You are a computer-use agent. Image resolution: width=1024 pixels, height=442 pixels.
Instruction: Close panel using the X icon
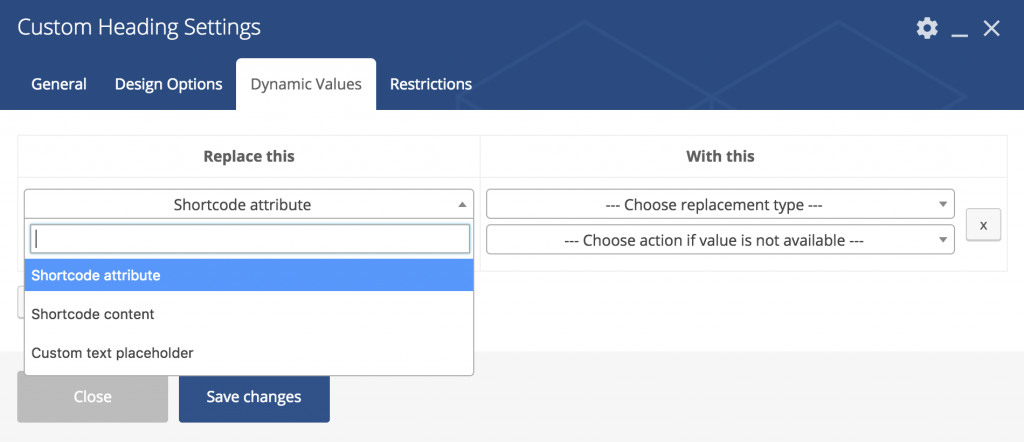point(991,28)
